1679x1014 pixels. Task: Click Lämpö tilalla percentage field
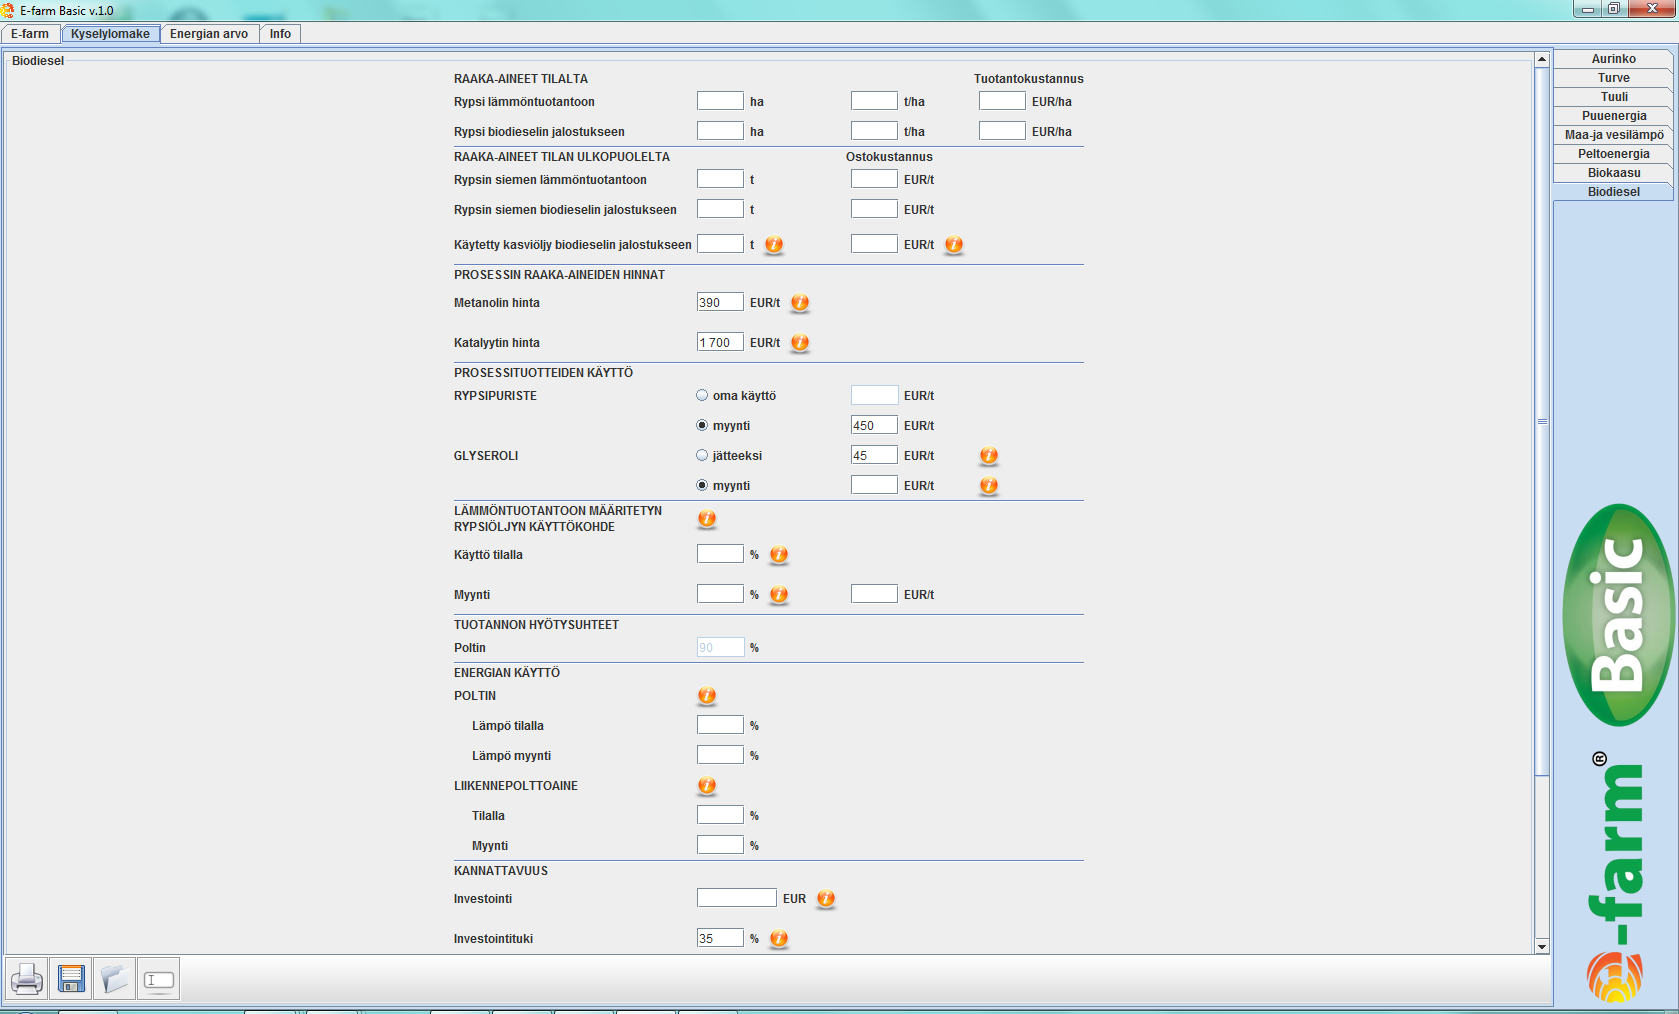pyautogui.click(x=720, y=725)
